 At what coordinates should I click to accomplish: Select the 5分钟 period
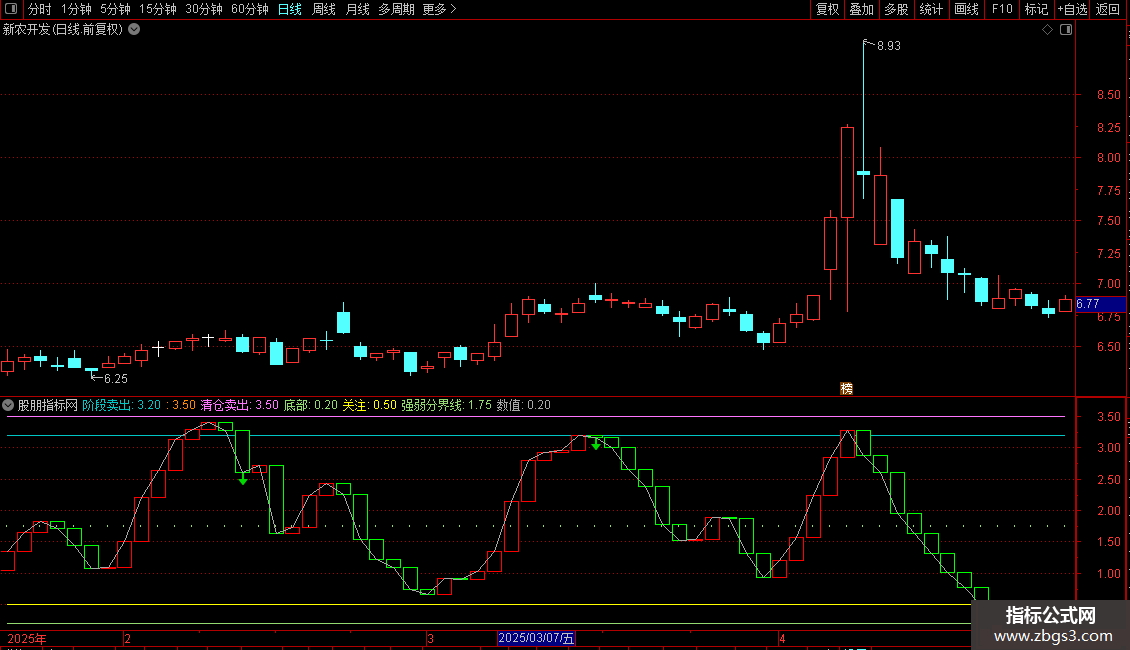115,9
